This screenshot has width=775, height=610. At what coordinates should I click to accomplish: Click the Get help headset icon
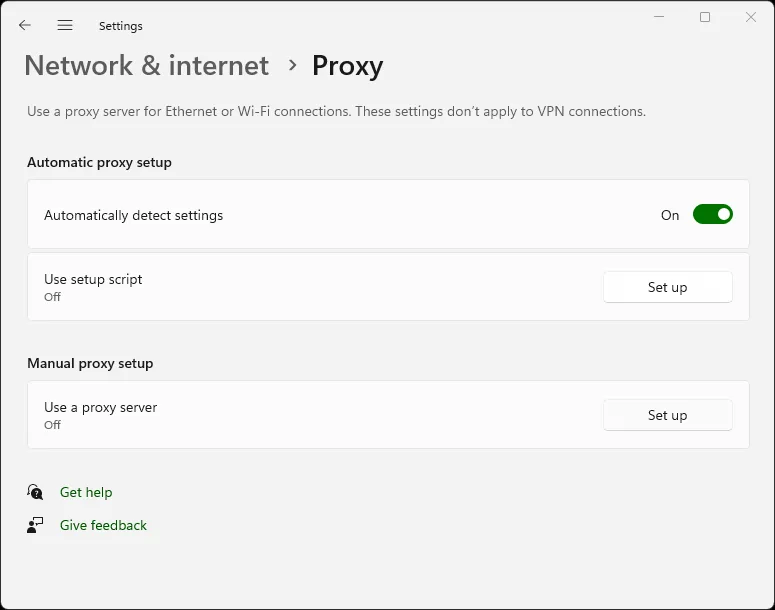pyautogui.click(x=36, y=492)
